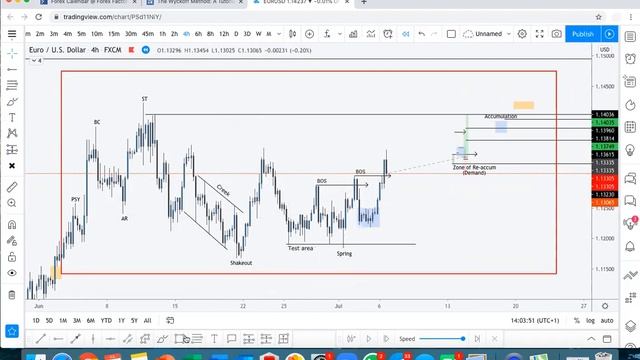Open the chart patterns tool

pos(12,133)
